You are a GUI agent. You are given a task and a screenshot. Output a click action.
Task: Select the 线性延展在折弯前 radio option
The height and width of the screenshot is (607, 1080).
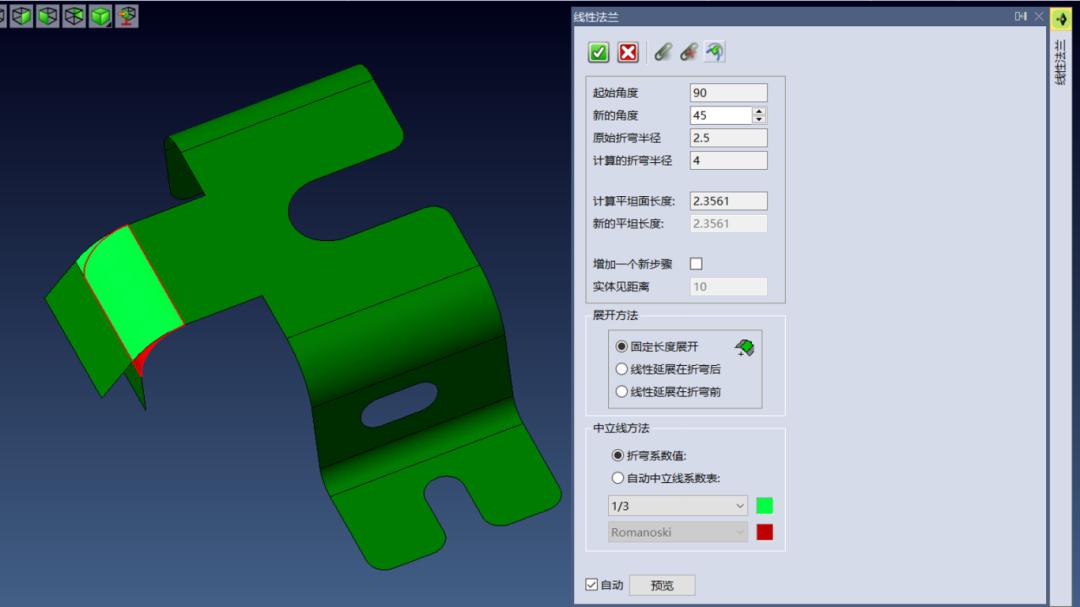[x=621, y=392]
